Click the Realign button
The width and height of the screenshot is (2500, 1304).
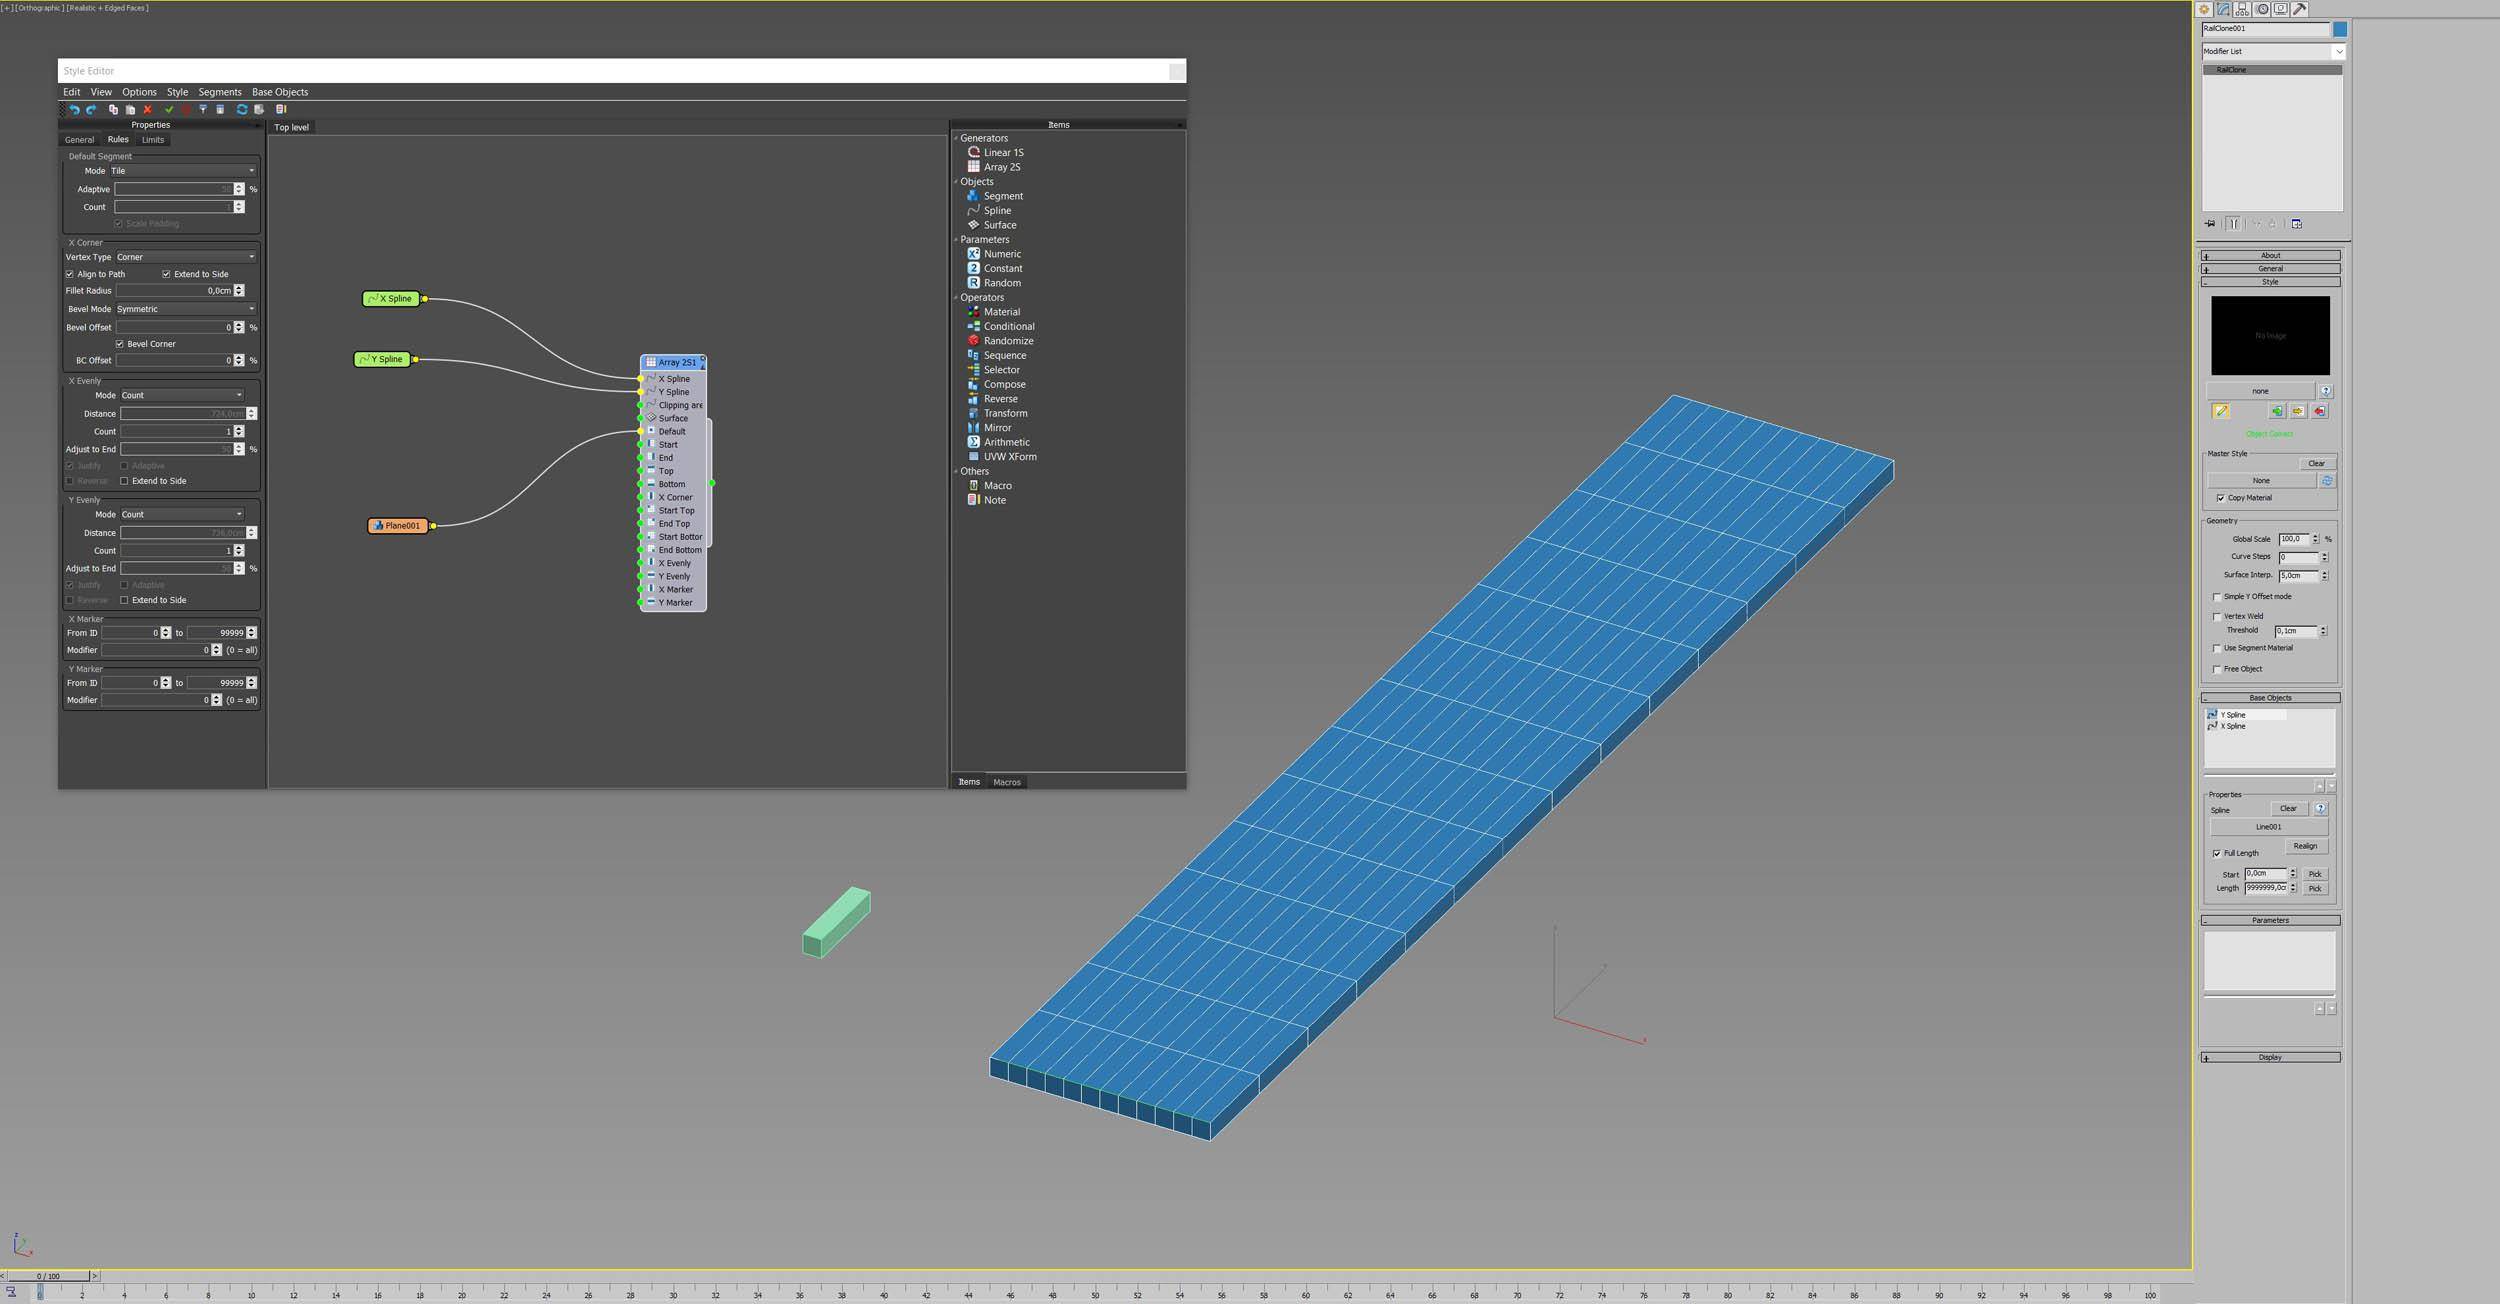pos(2305,846)
